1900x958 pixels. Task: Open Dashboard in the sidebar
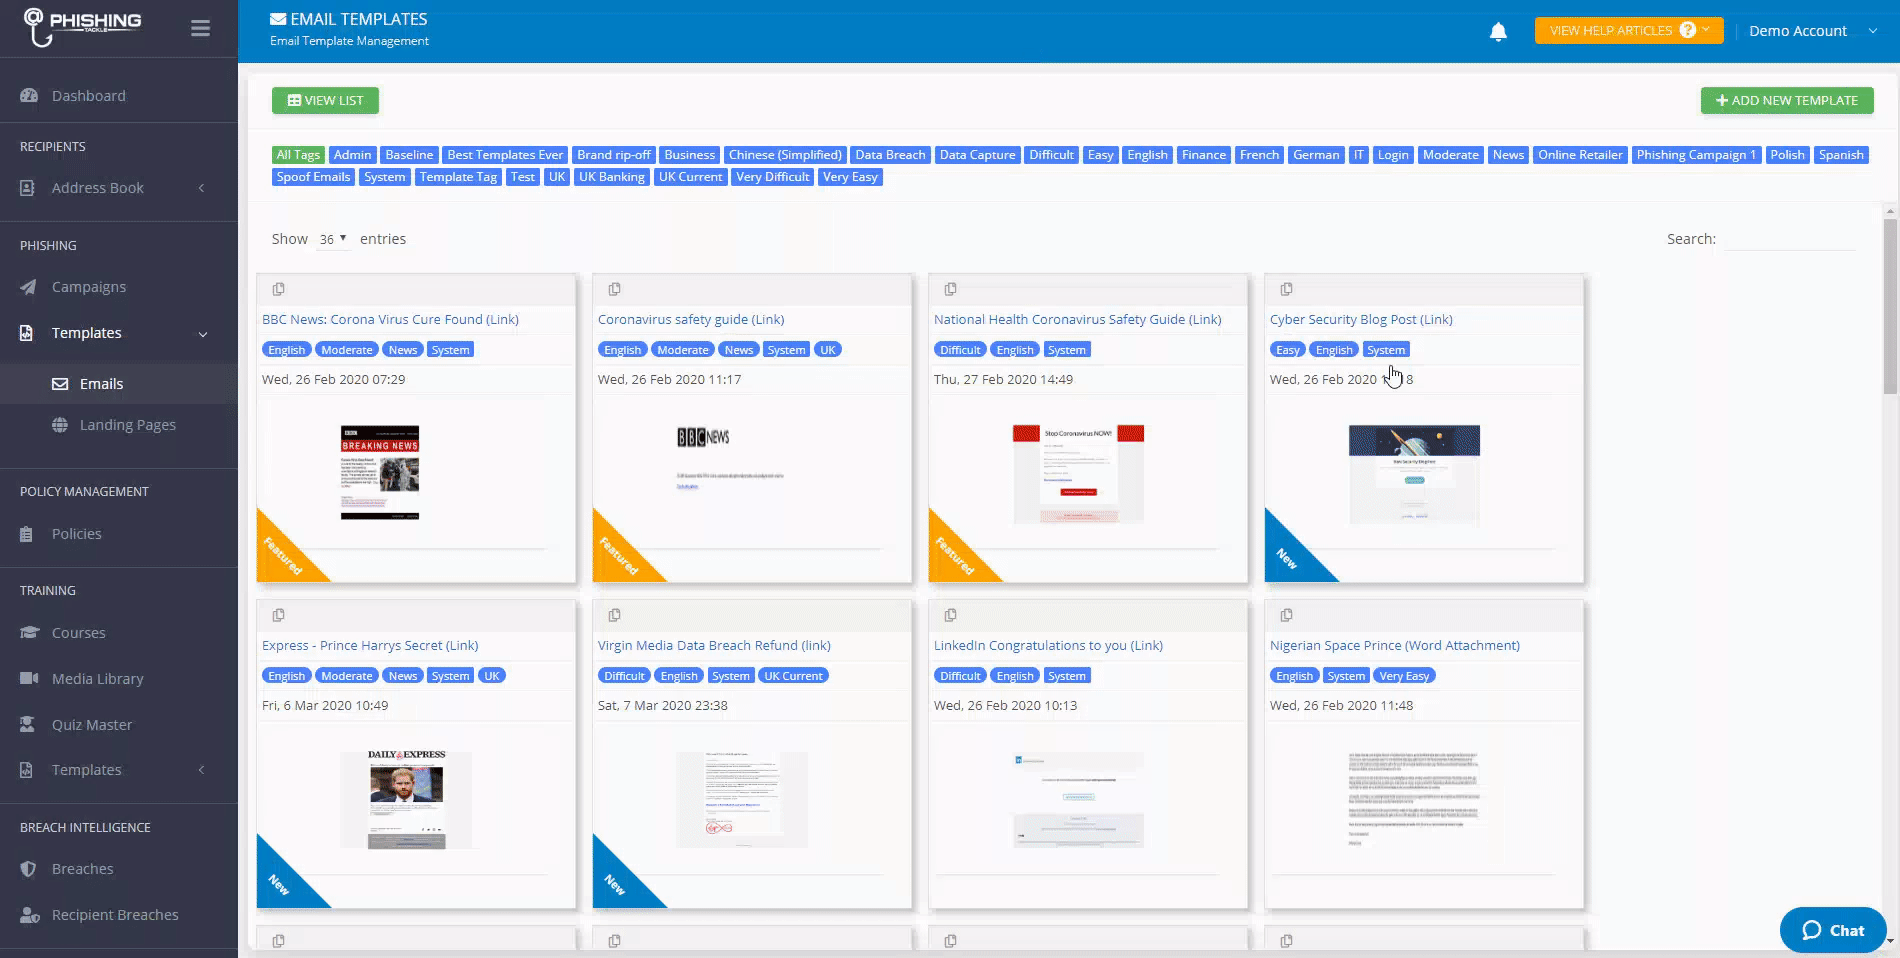tap(89, 96)
